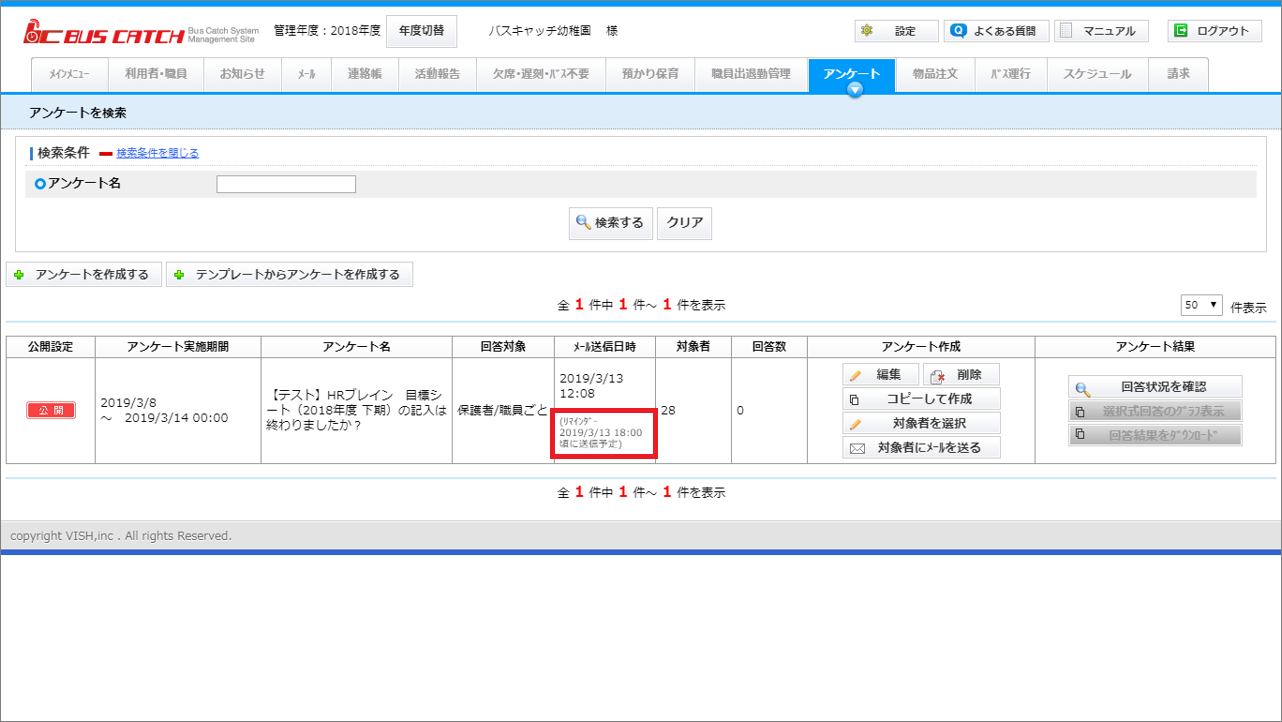Click 検索条件を閉じる link
Screen dimensions: 1282x722
pyautogui.click(x=158, y=153)
